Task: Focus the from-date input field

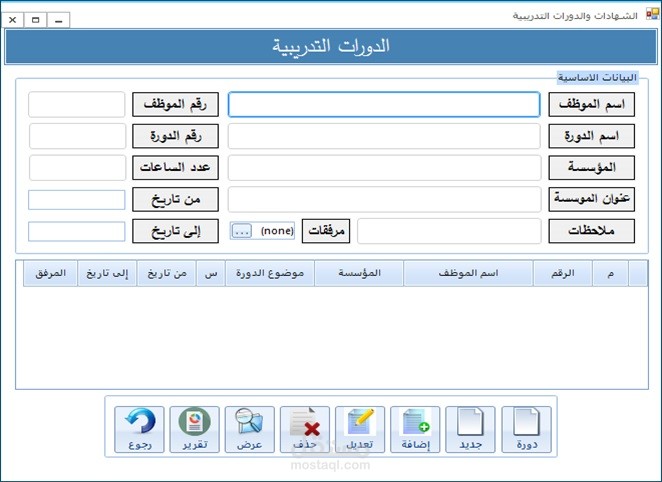Action: (x=77, y=200)
